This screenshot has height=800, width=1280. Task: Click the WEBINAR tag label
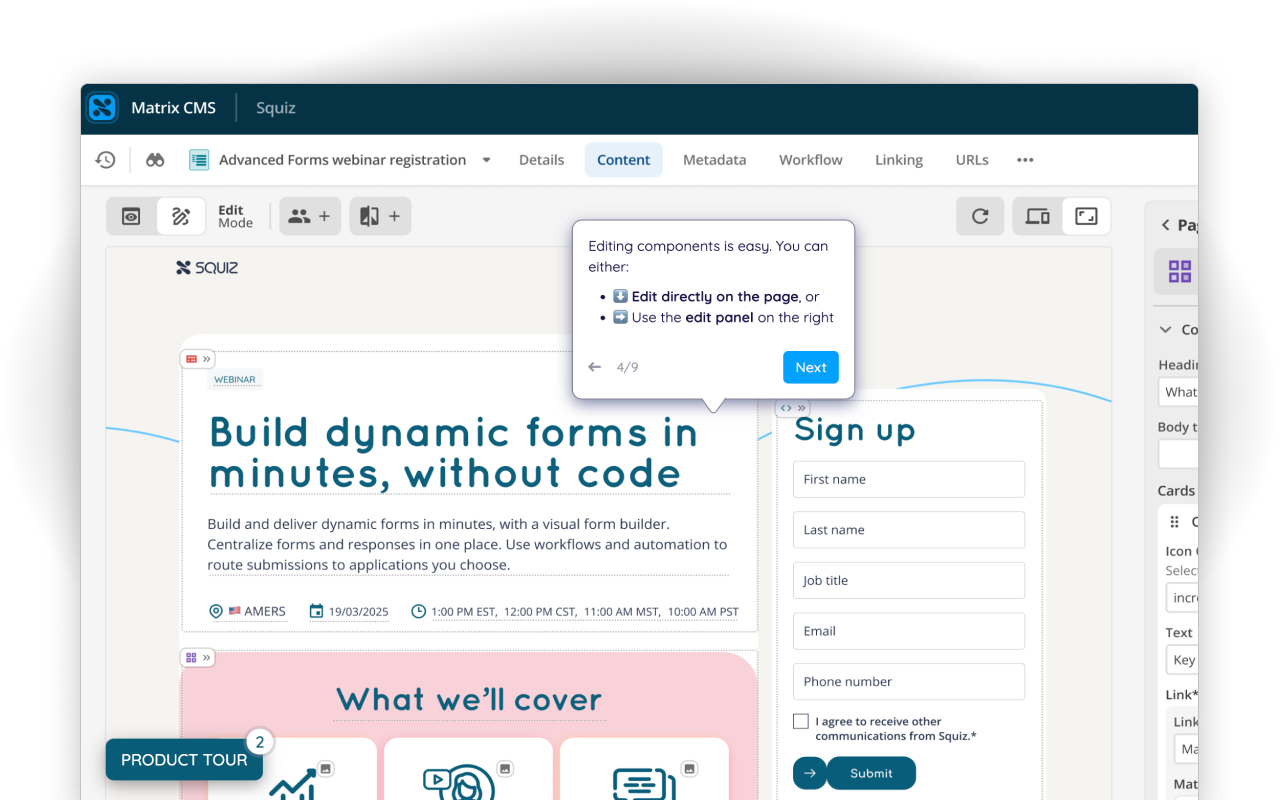[235, 380]
